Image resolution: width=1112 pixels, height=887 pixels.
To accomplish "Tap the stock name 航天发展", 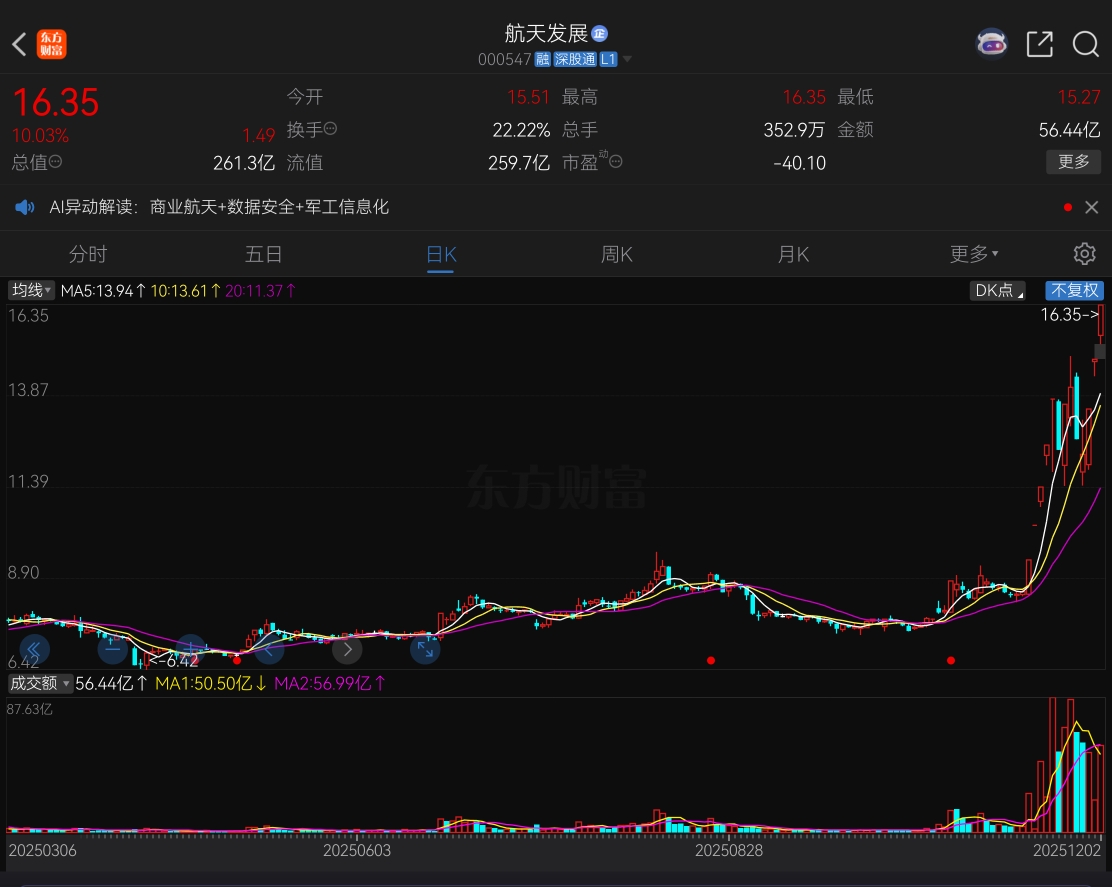I will tap(546, 33).
